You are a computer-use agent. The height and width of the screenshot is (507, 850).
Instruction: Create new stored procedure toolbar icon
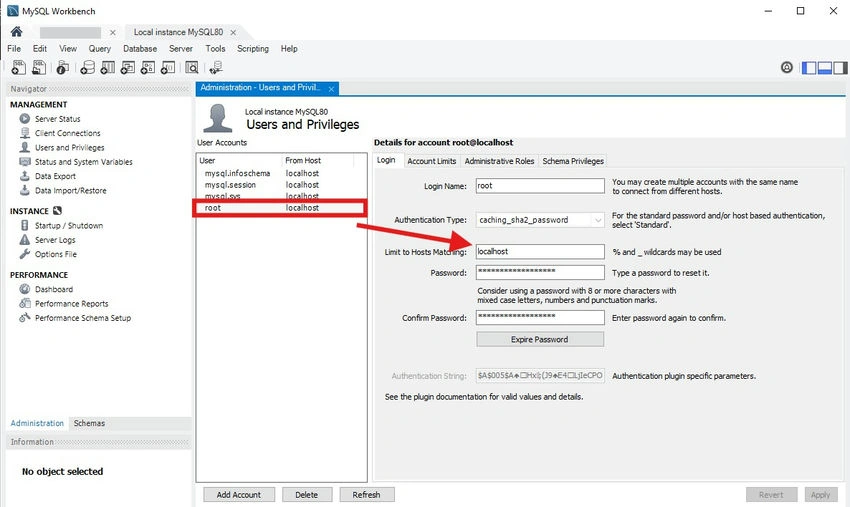147,67
